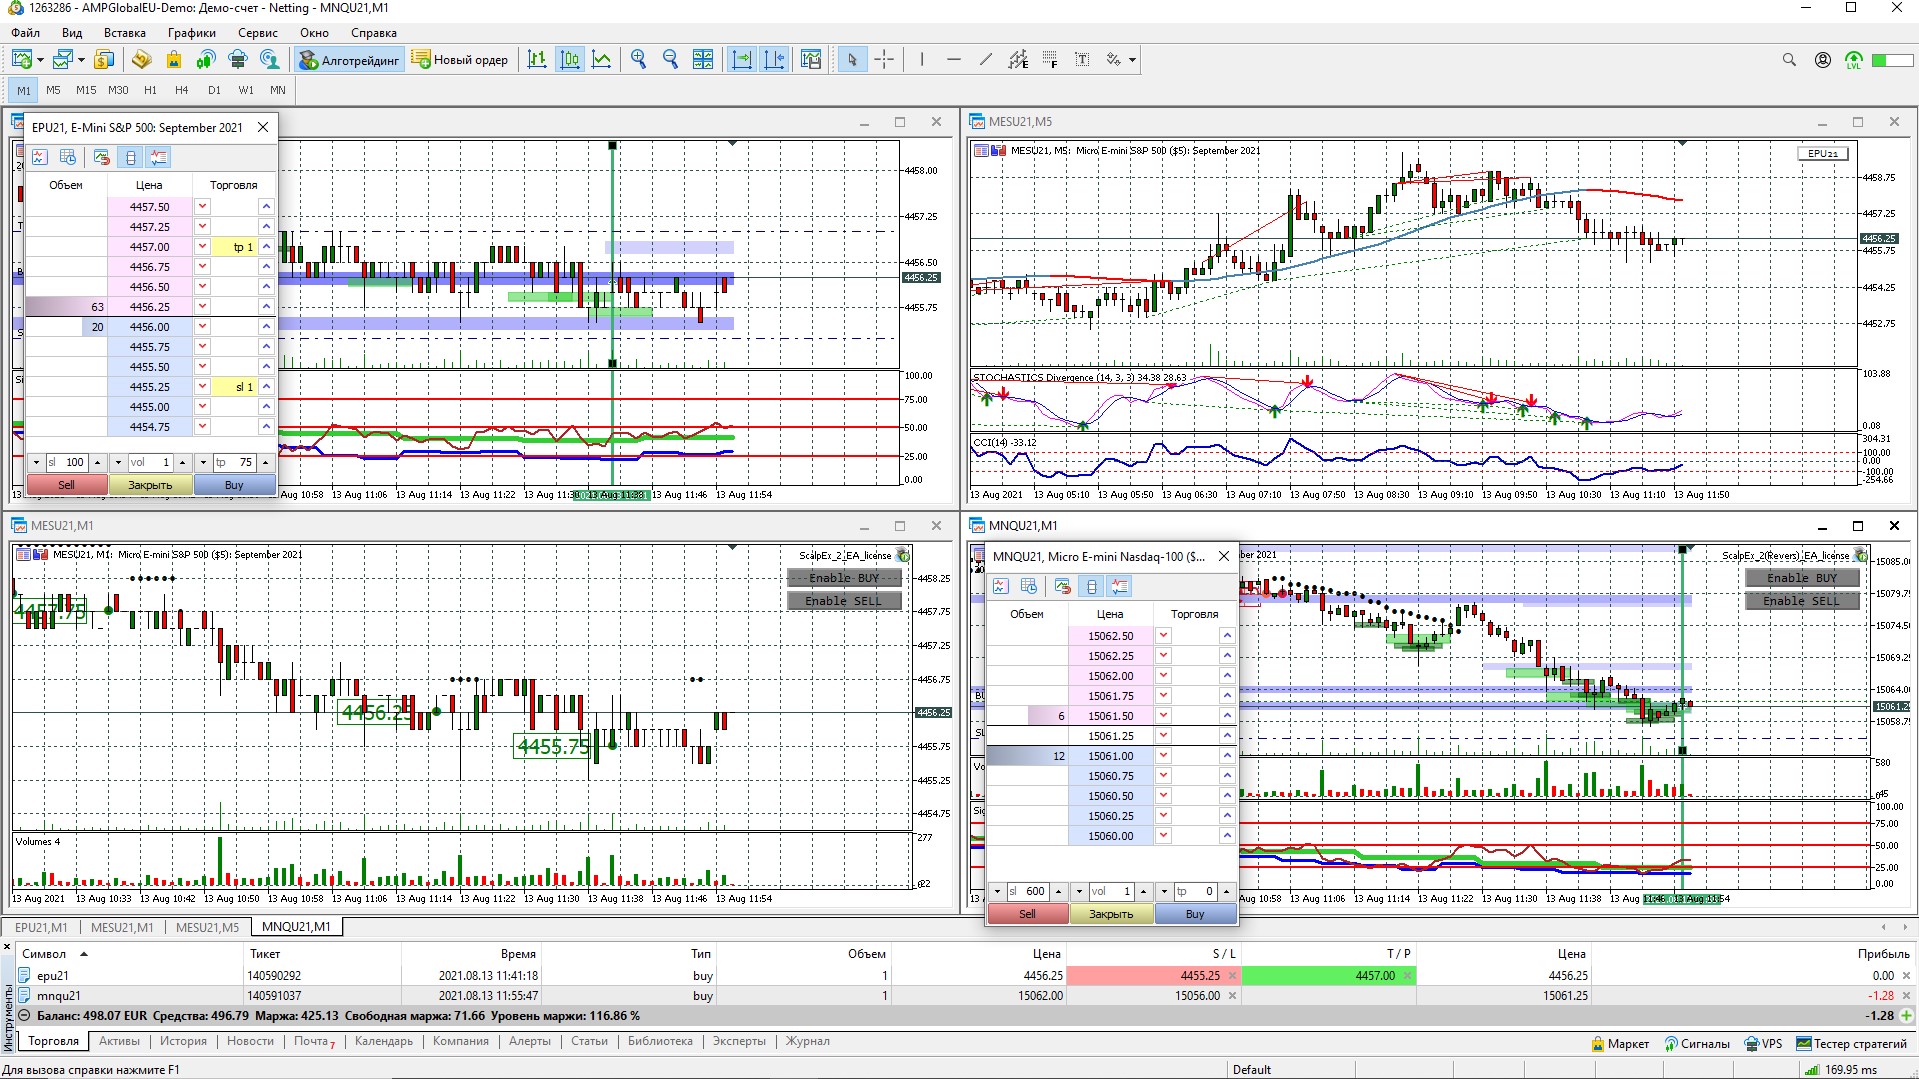
Task: Expand the profiles dropdown arrow in toolbar
Action: 80,60
